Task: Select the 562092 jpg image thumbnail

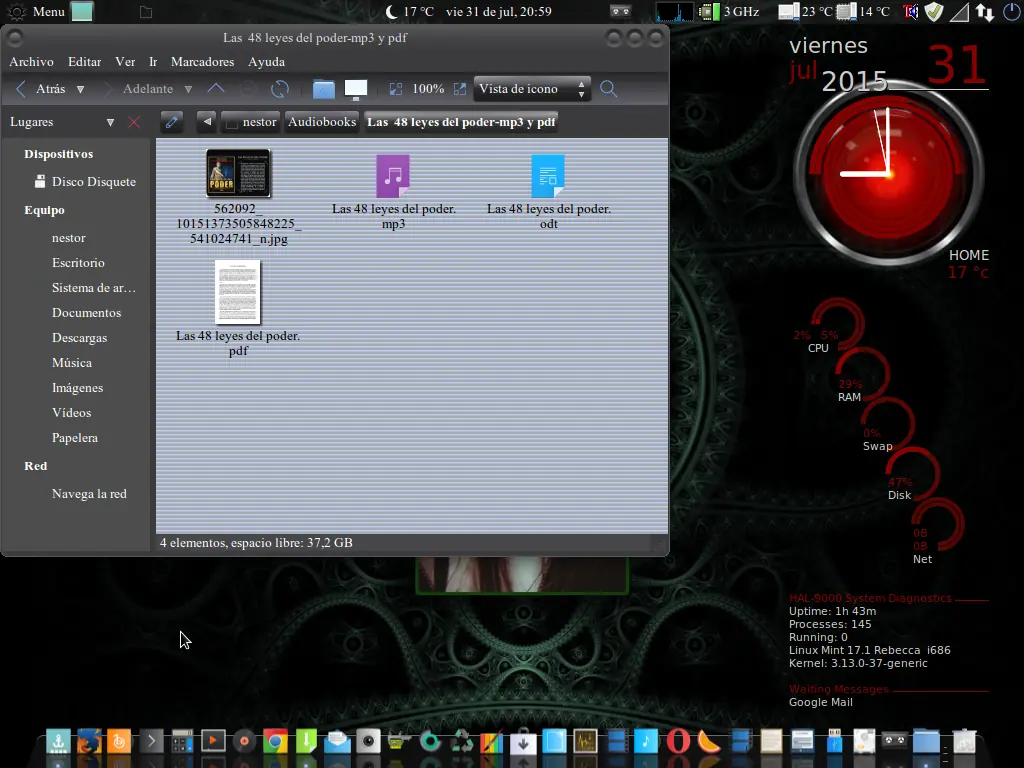Action: (x=238, y=174)
